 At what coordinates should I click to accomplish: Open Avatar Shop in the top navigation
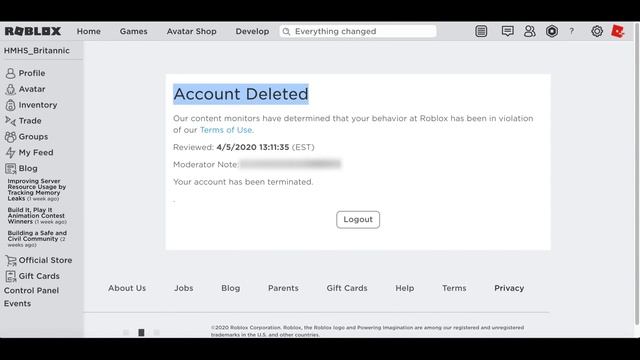click(191, 31)
